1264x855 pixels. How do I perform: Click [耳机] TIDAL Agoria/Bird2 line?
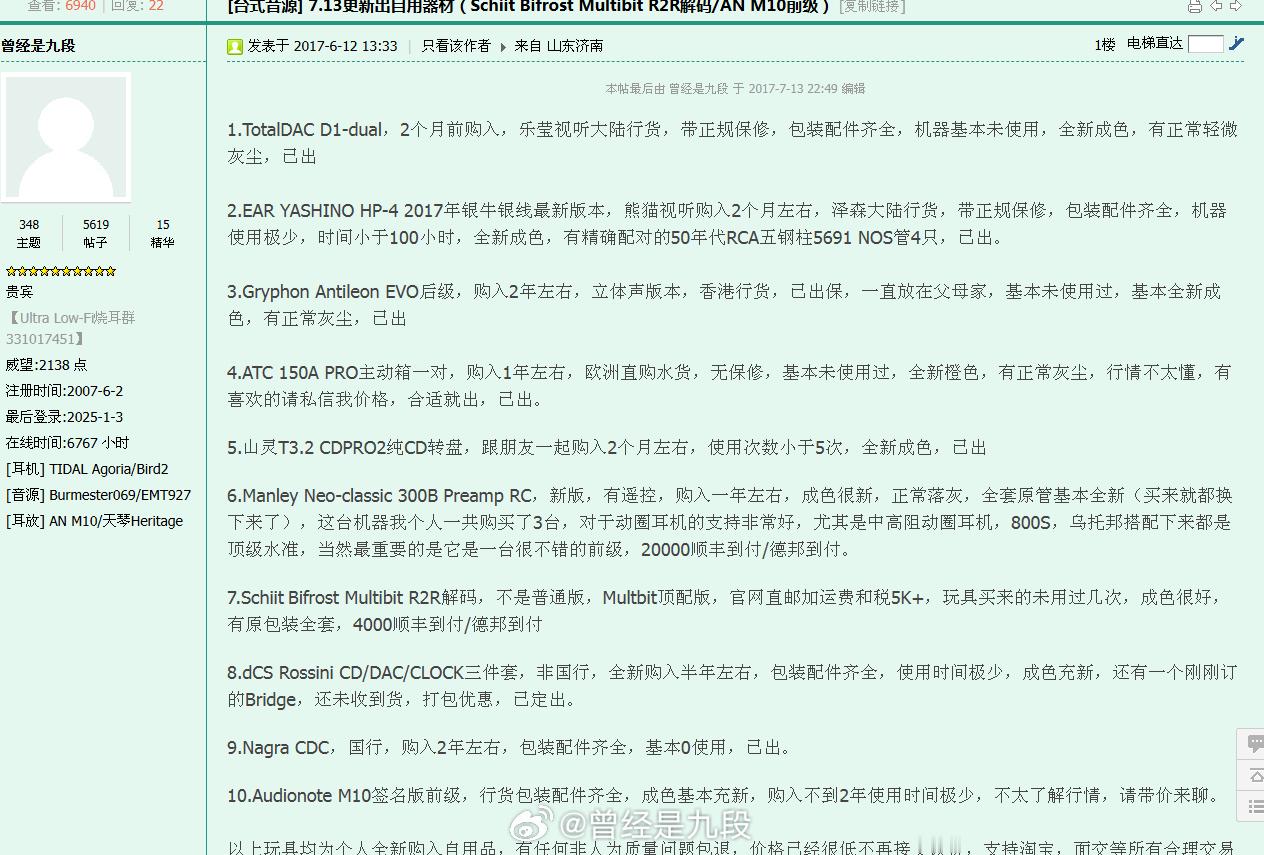(x=87, y=469)
